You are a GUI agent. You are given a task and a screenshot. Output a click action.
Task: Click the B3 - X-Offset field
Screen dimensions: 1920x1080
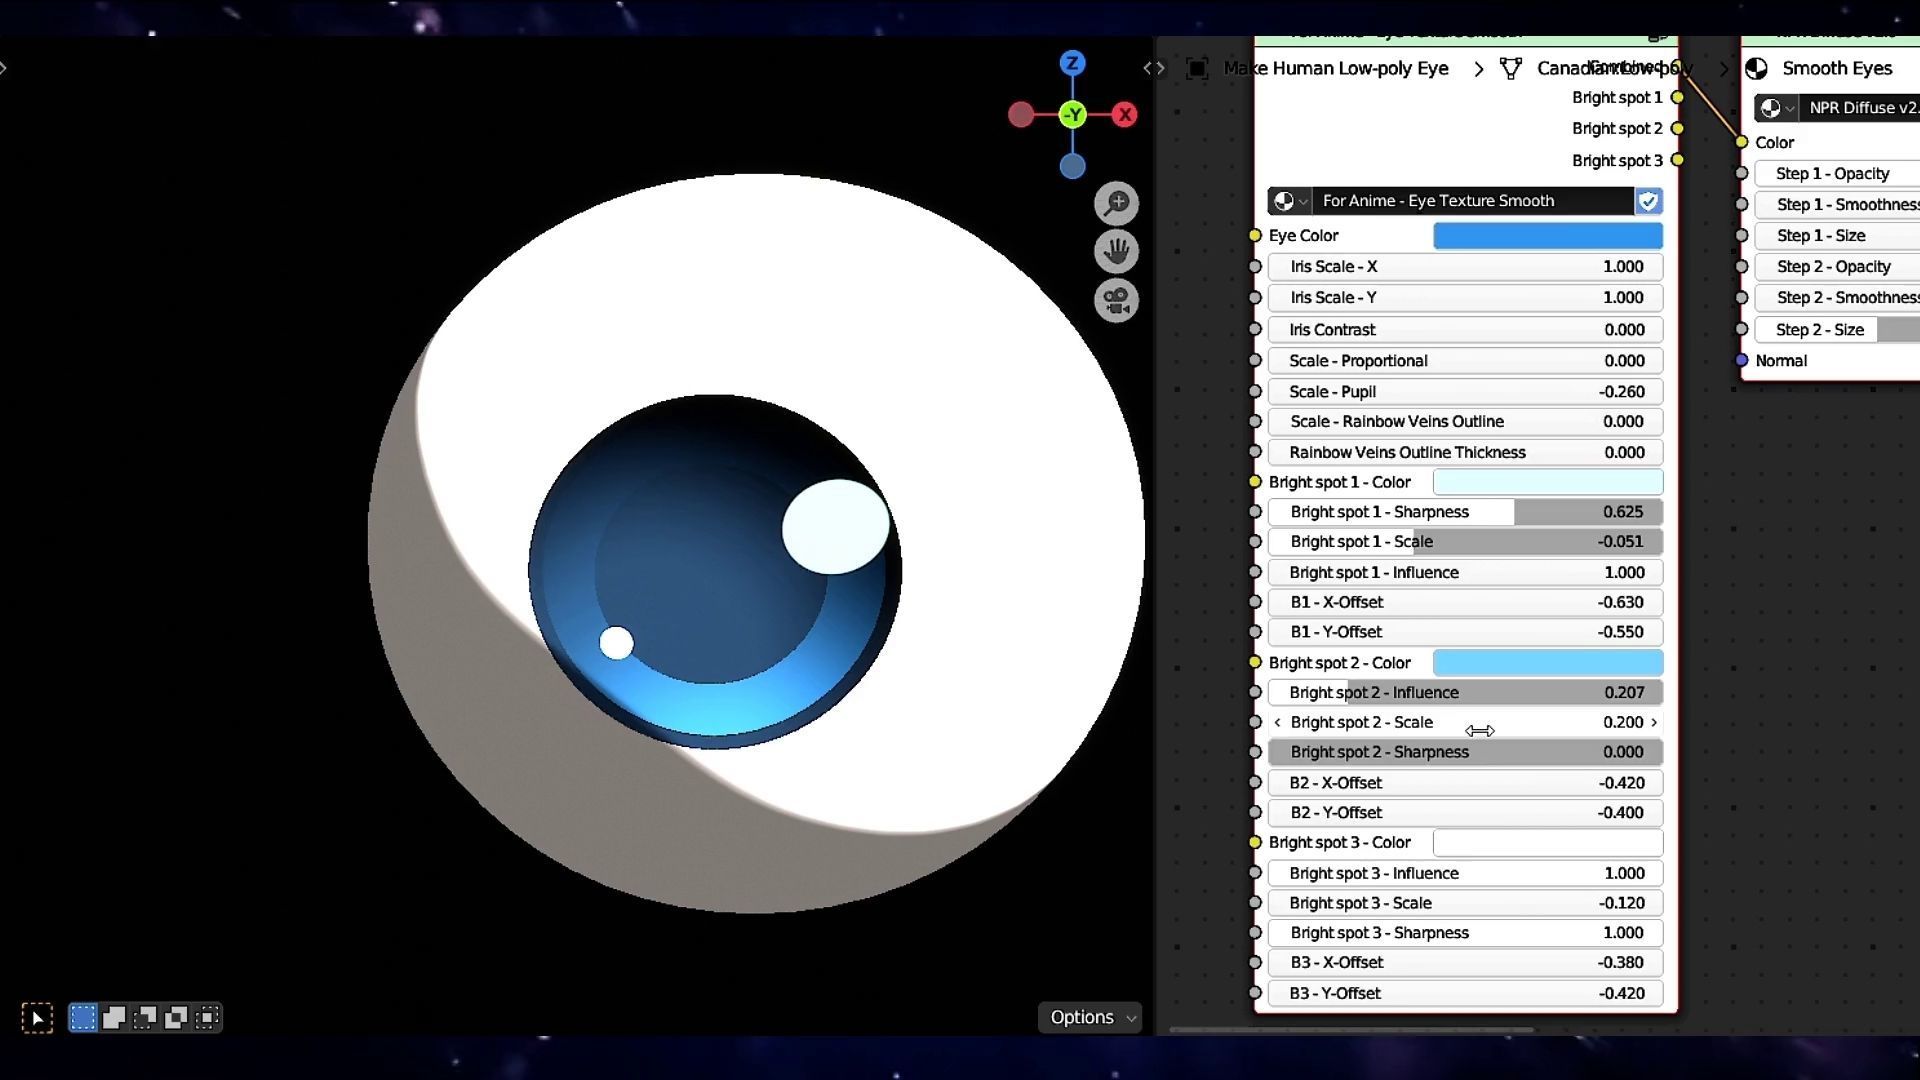pyautogui.click(x=1466, y=963)
